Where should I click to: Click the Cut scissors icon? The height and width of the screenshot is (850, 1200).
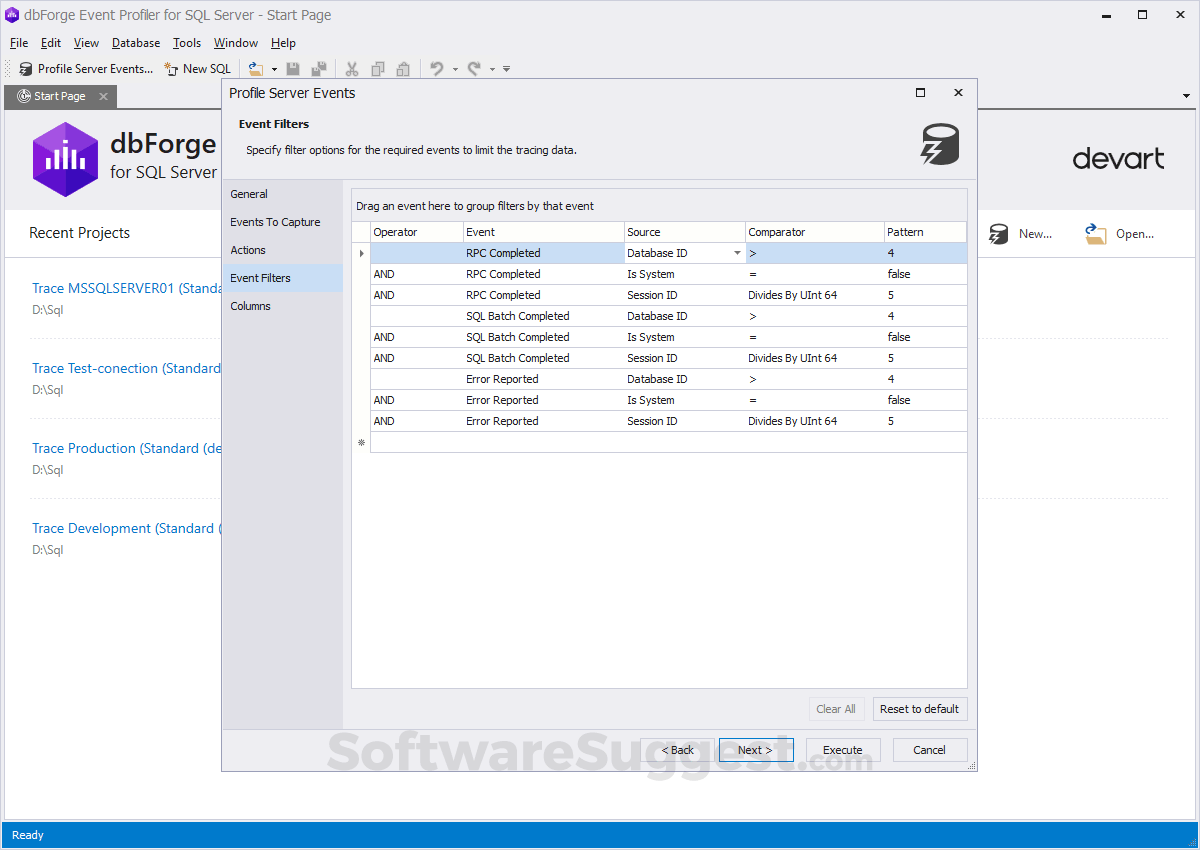click(x=352, y=69)
